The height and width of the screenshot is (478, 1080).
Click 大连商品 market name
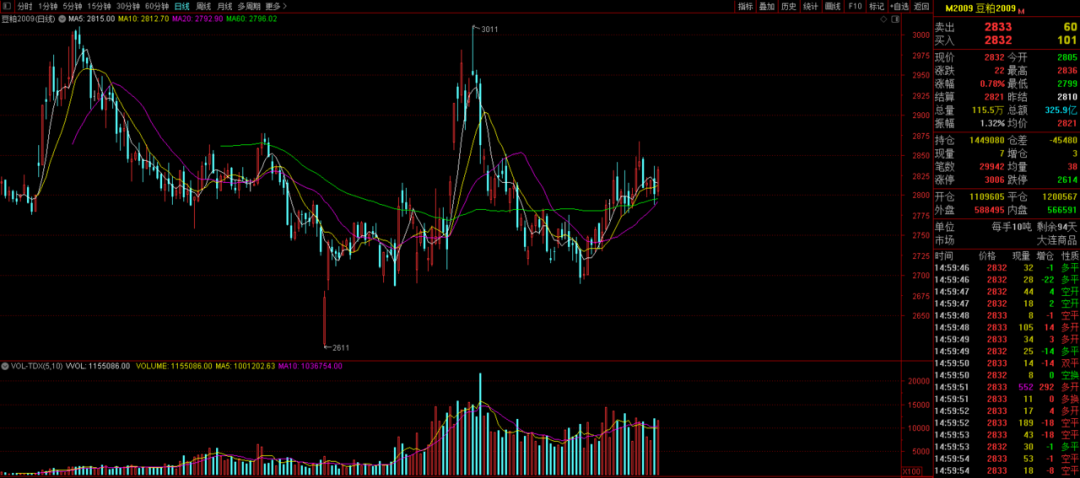[1057, 240]
